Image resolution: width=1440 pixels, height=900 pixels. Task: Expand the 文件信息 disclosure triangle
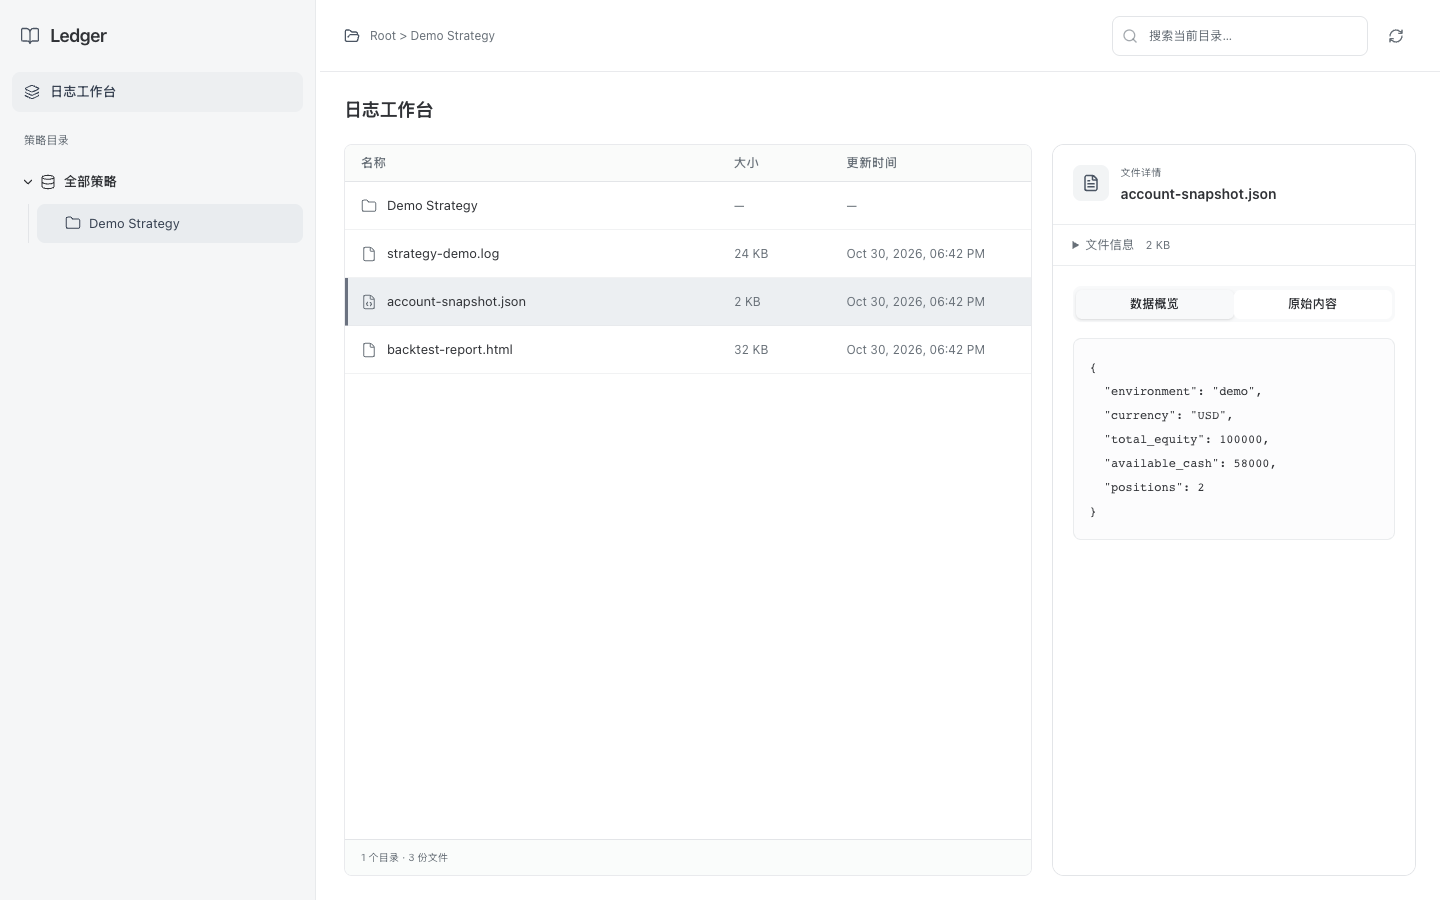tap(1076, 245)
